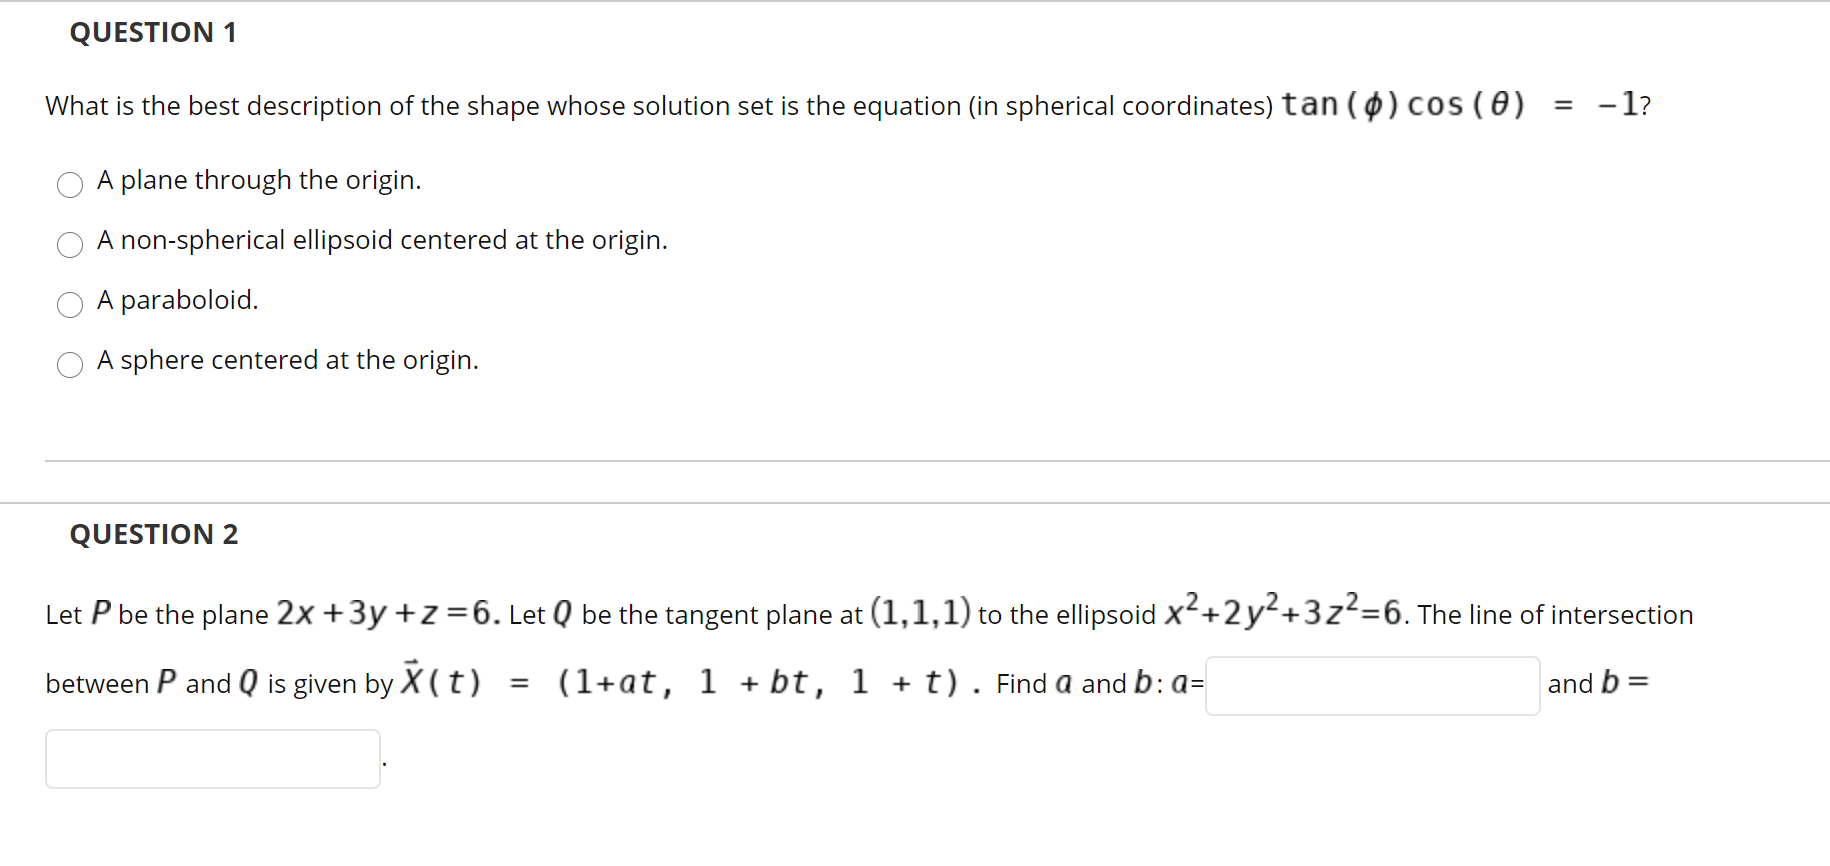Click inside the empty b= answer box

pos(211,759)
